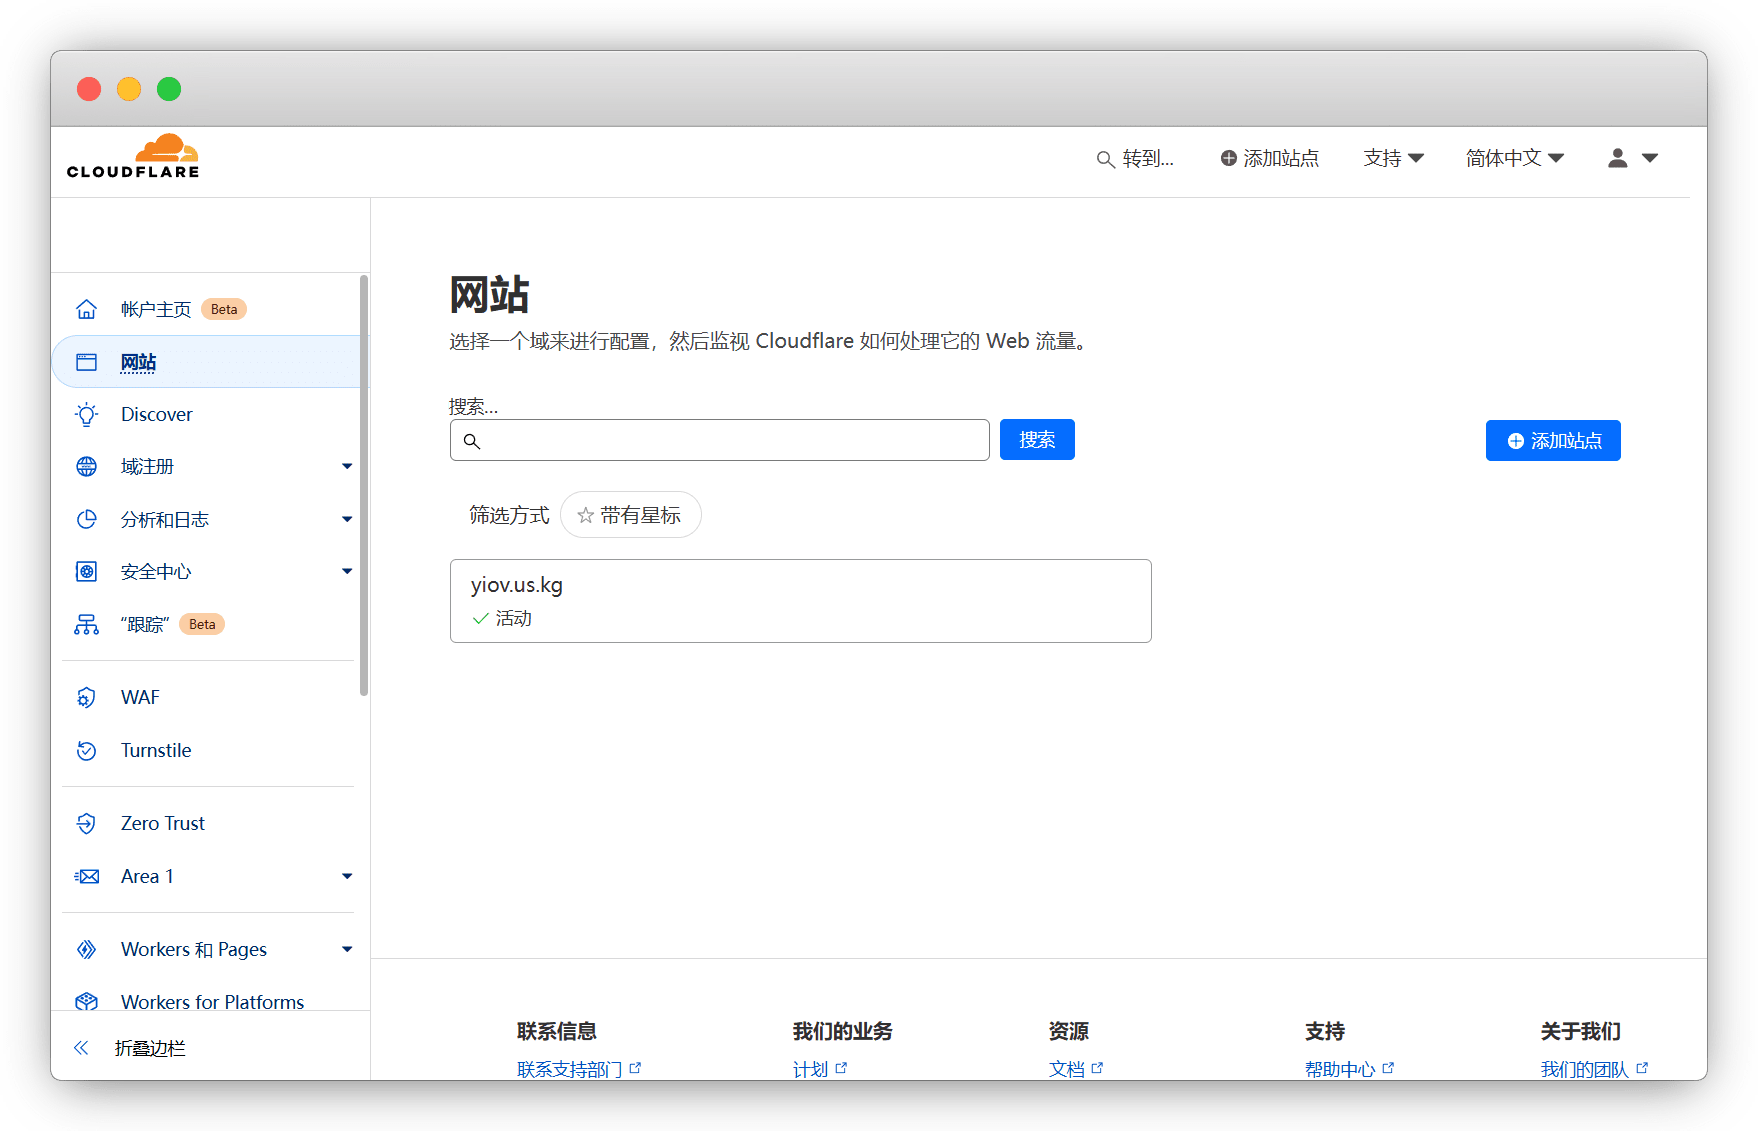Click the Trace network icon

tap(87, 625)
